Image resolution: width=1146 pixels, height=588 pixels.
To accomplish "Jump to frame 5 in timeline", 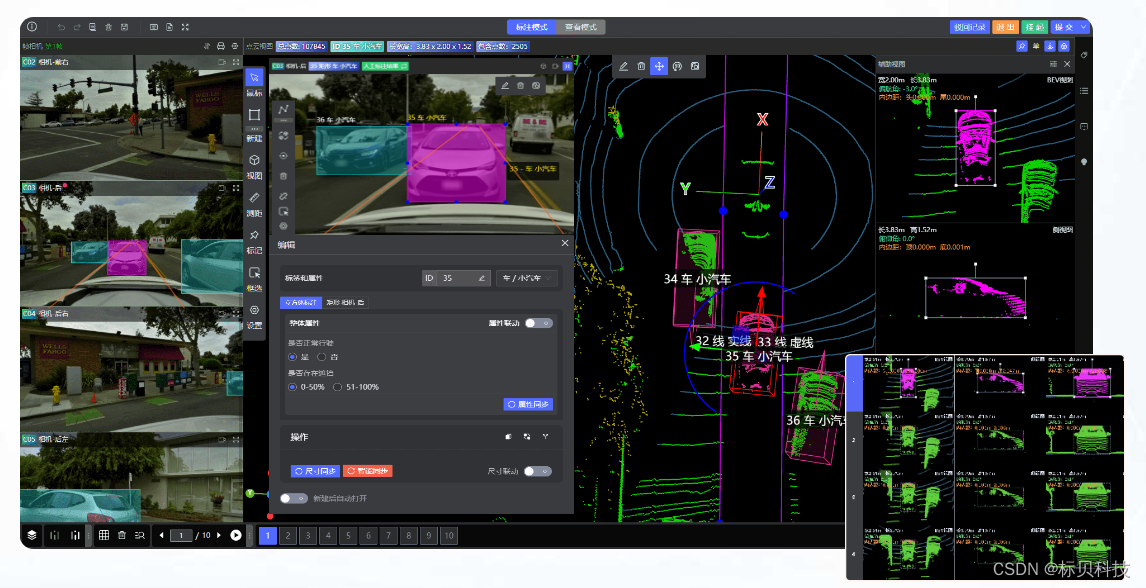I will coord(348,535).
